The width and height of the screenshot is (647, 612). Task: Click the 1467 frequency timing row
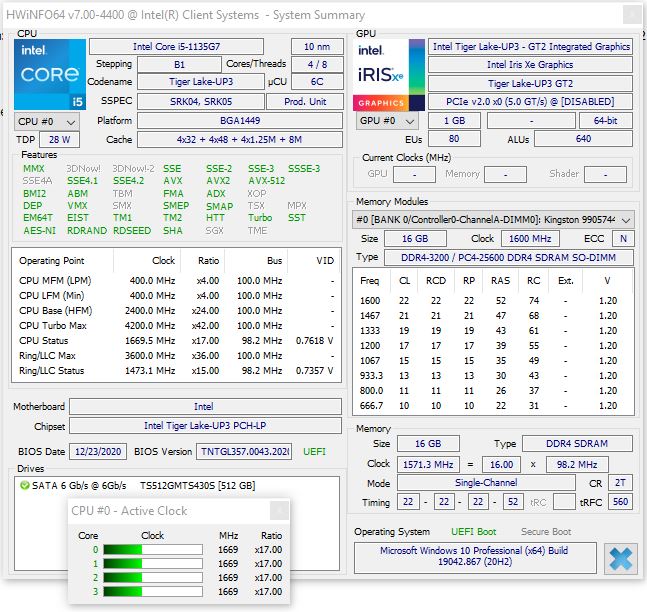point(493,316)
